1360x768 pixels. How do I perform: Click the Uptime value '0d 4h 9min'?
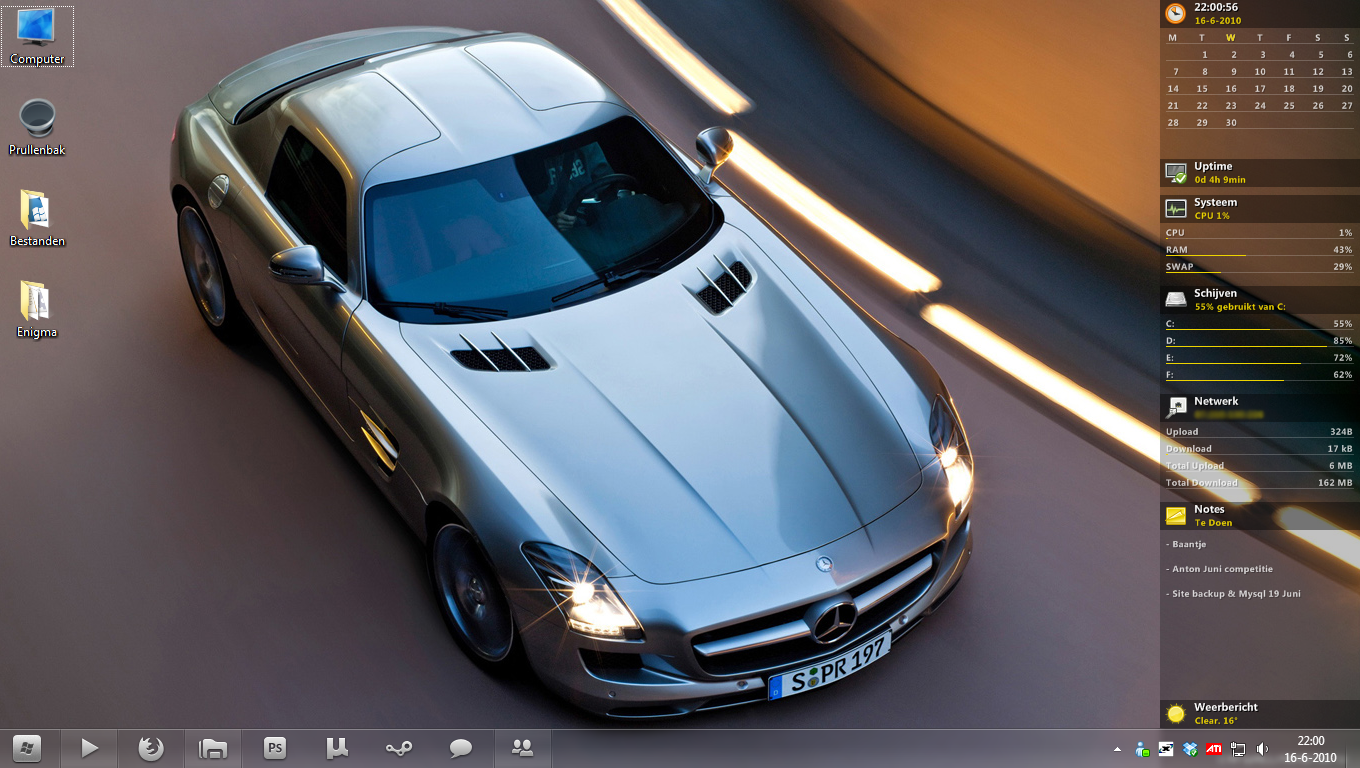pyautogui.click(x=1220, y=180)
